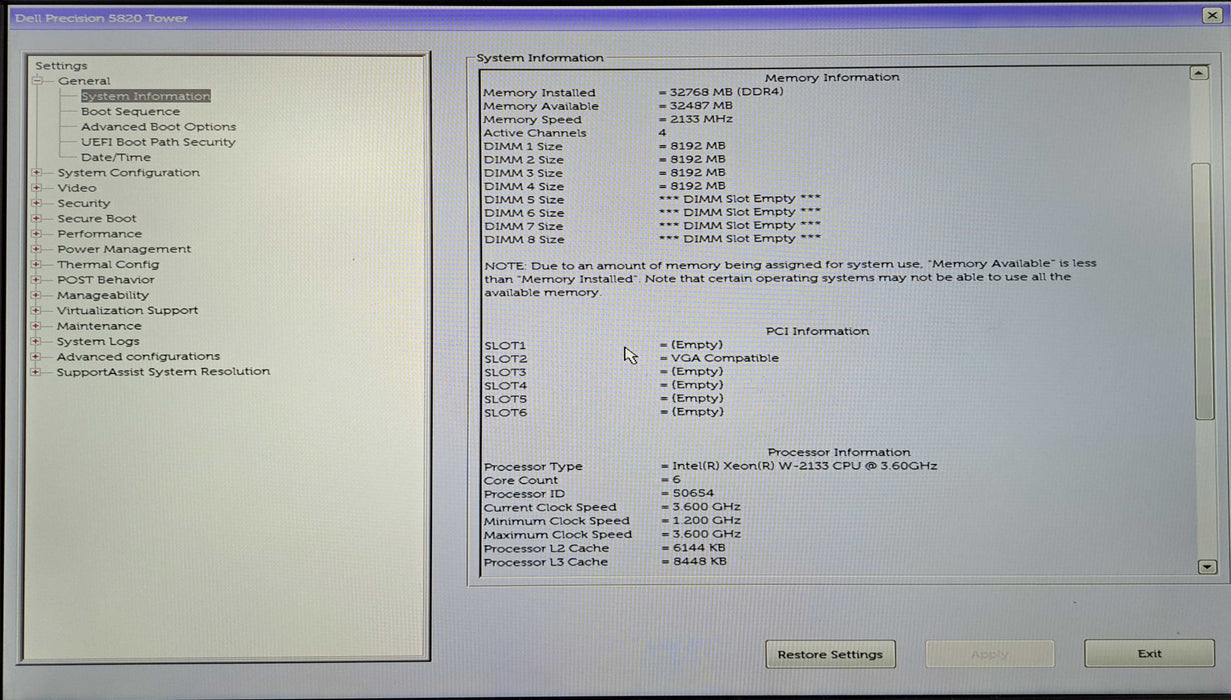The height and width of the screenshot is (700, 1231).
Task: Click the Exit button
Action: 1150,654
